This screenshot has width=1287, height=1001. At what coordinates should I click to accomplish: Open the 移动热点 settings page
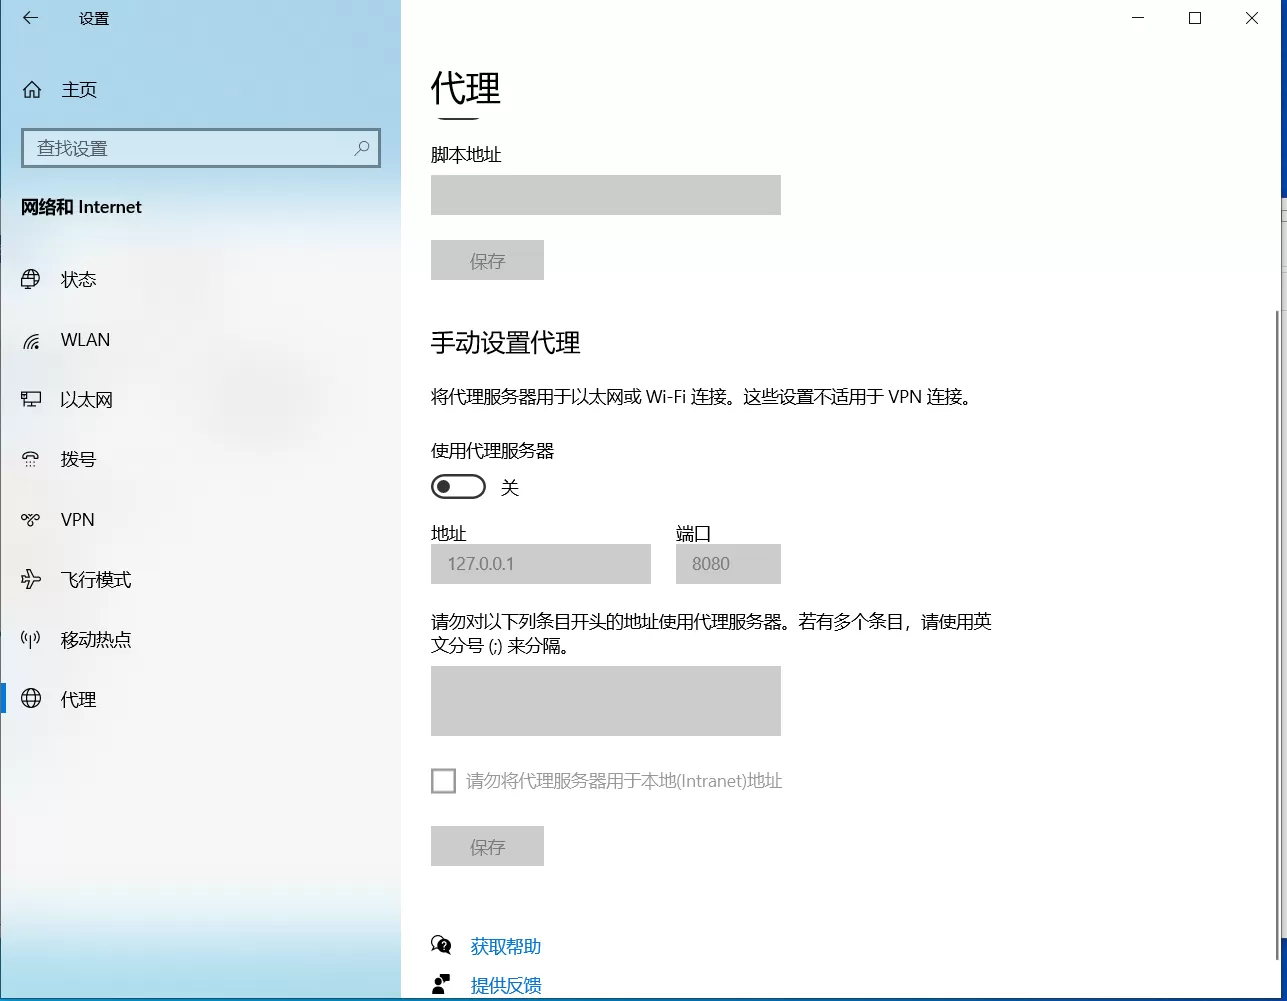pyautogui.click(x=95, y=639)
